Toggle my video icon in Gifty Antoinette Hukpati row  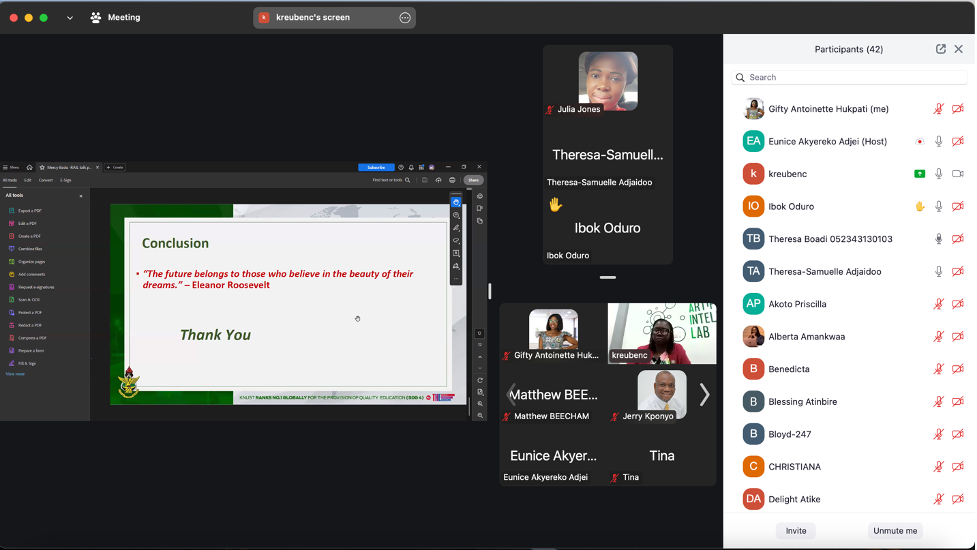957,109
